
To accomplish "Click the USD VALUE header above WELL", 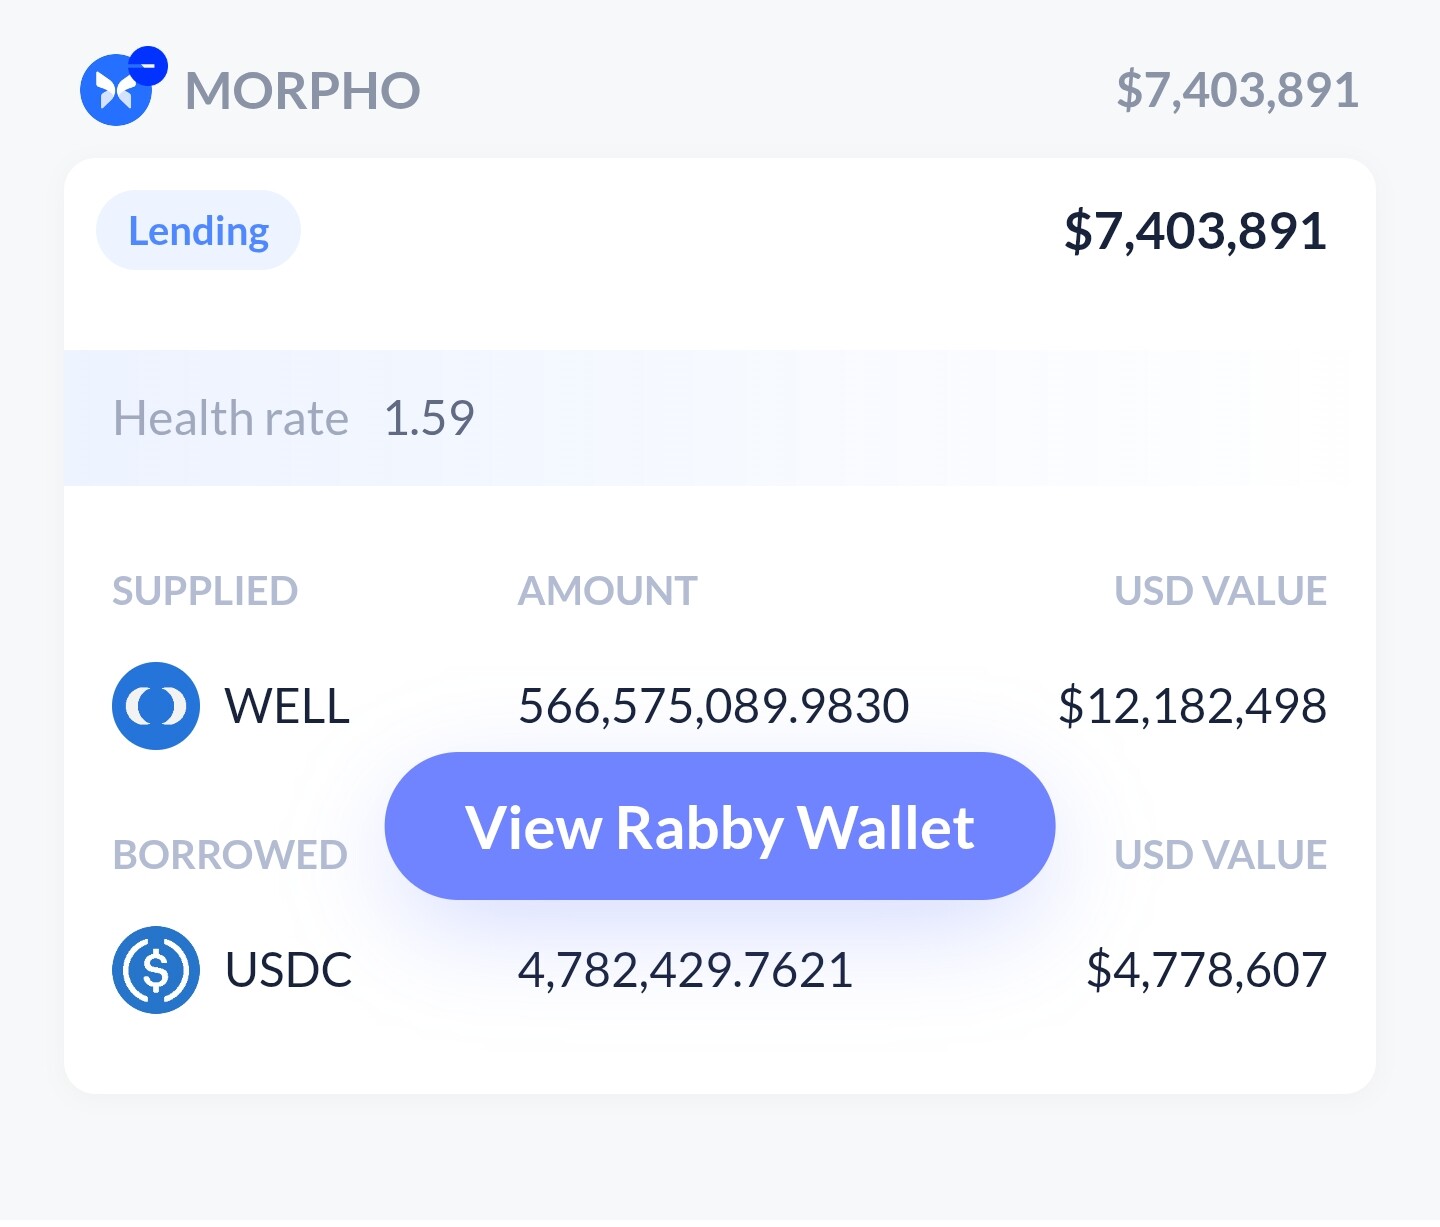I will [x=1220, y=591].
